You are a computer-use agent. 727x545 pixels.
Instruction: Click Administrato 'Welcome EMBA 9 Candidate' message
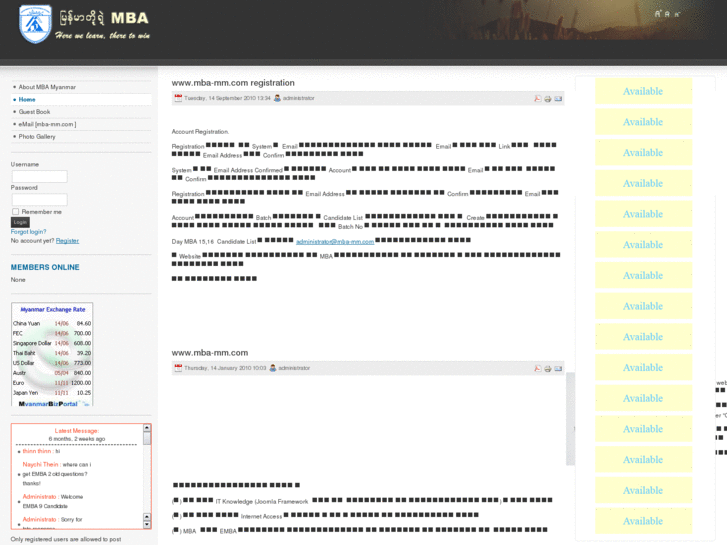click(x=53, y=501)
